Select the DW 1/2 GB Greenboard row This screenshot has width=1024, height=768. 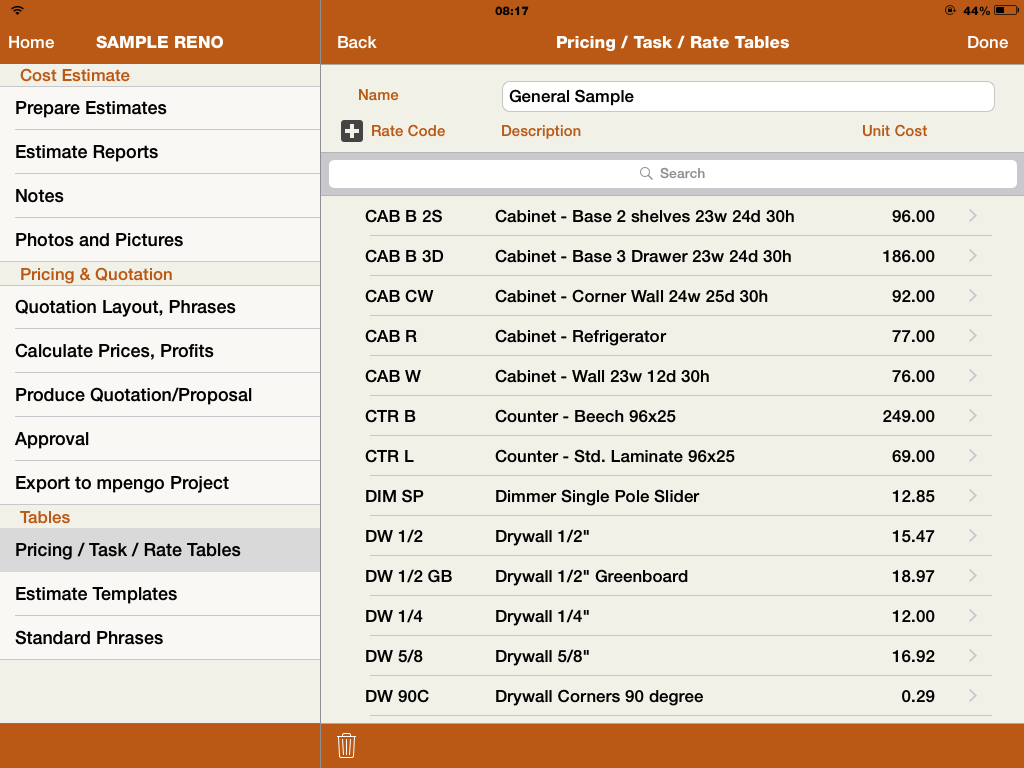tap(650, 576)
